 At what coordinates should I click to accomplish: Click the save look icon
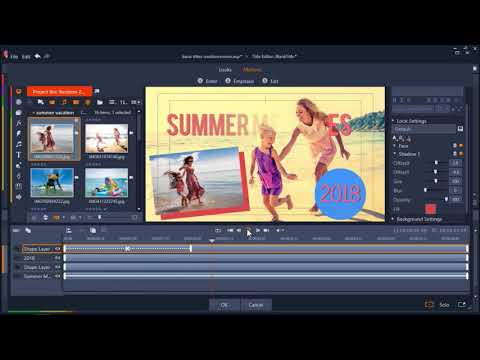point(460,129)
